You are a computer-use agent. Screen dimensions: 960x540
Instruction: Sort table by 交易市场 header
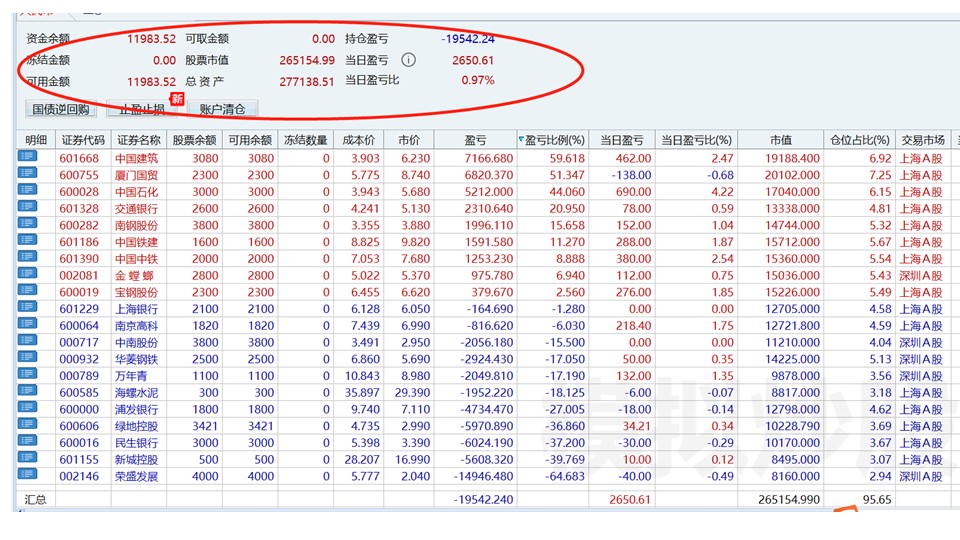coord(923,140)
